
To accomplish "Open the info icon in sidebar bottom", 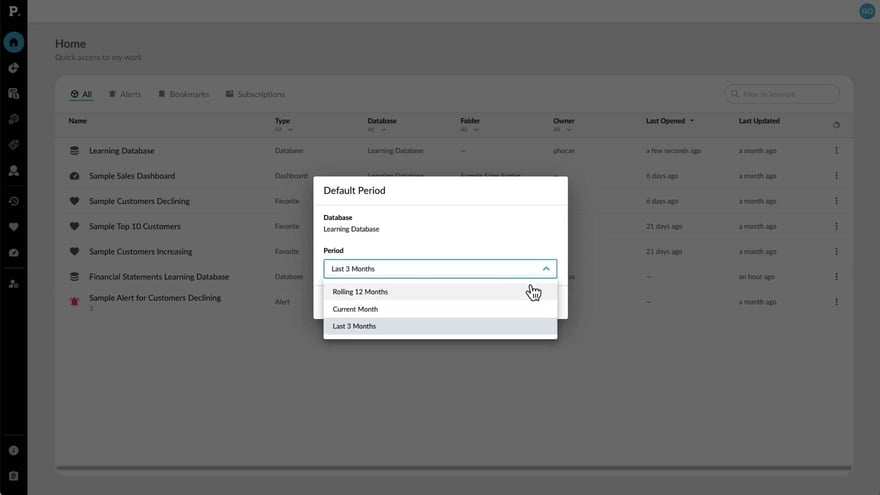I will point(13,451).
